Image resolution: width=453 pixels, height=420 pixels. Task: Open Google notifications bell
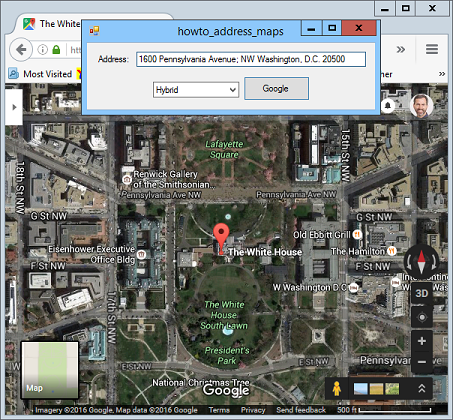click(x=388, y=106)
